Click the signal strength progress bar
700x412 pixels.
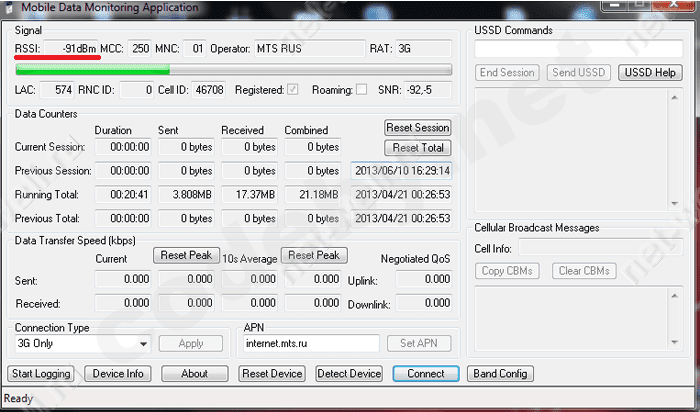tap(233, 69)
